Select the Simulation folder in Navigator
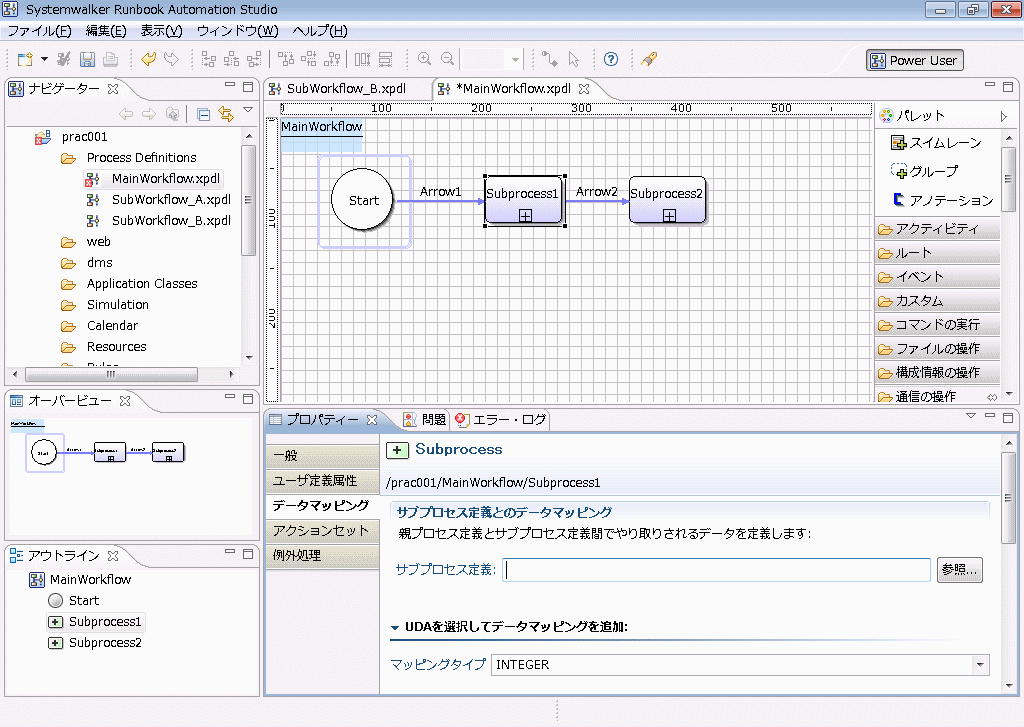Image resolution: width=1024 pixels, height=727 pixels. (118, 304)
